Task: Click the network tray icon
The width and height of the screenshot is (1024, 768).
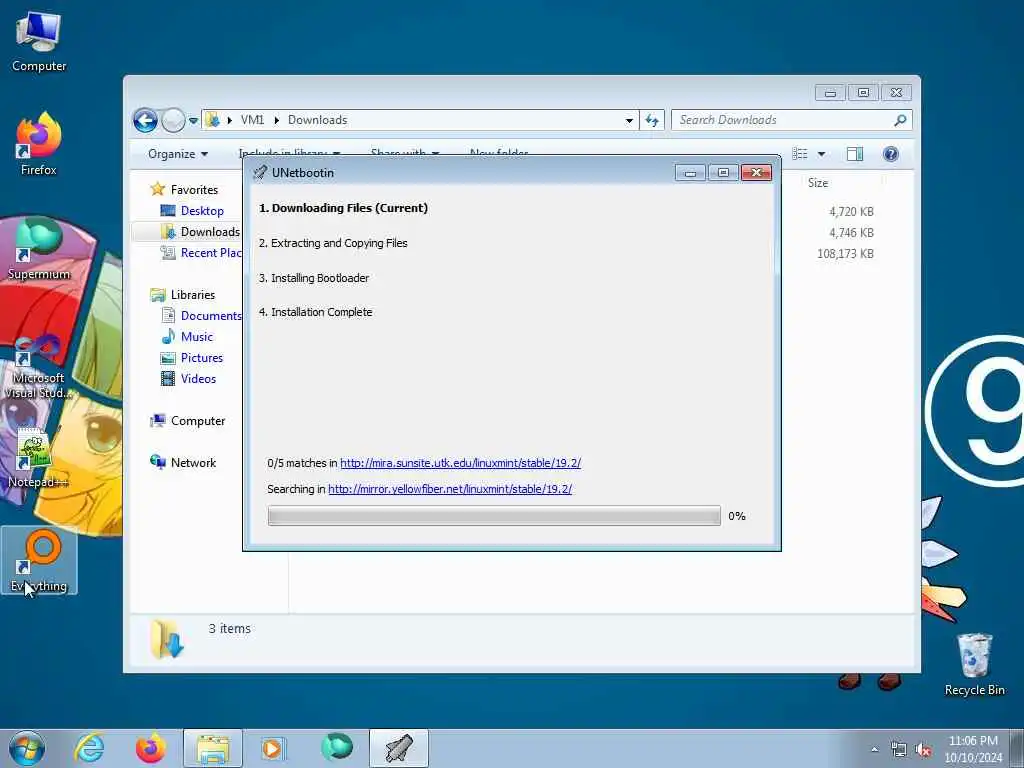Action: click(x=899, y=750)
